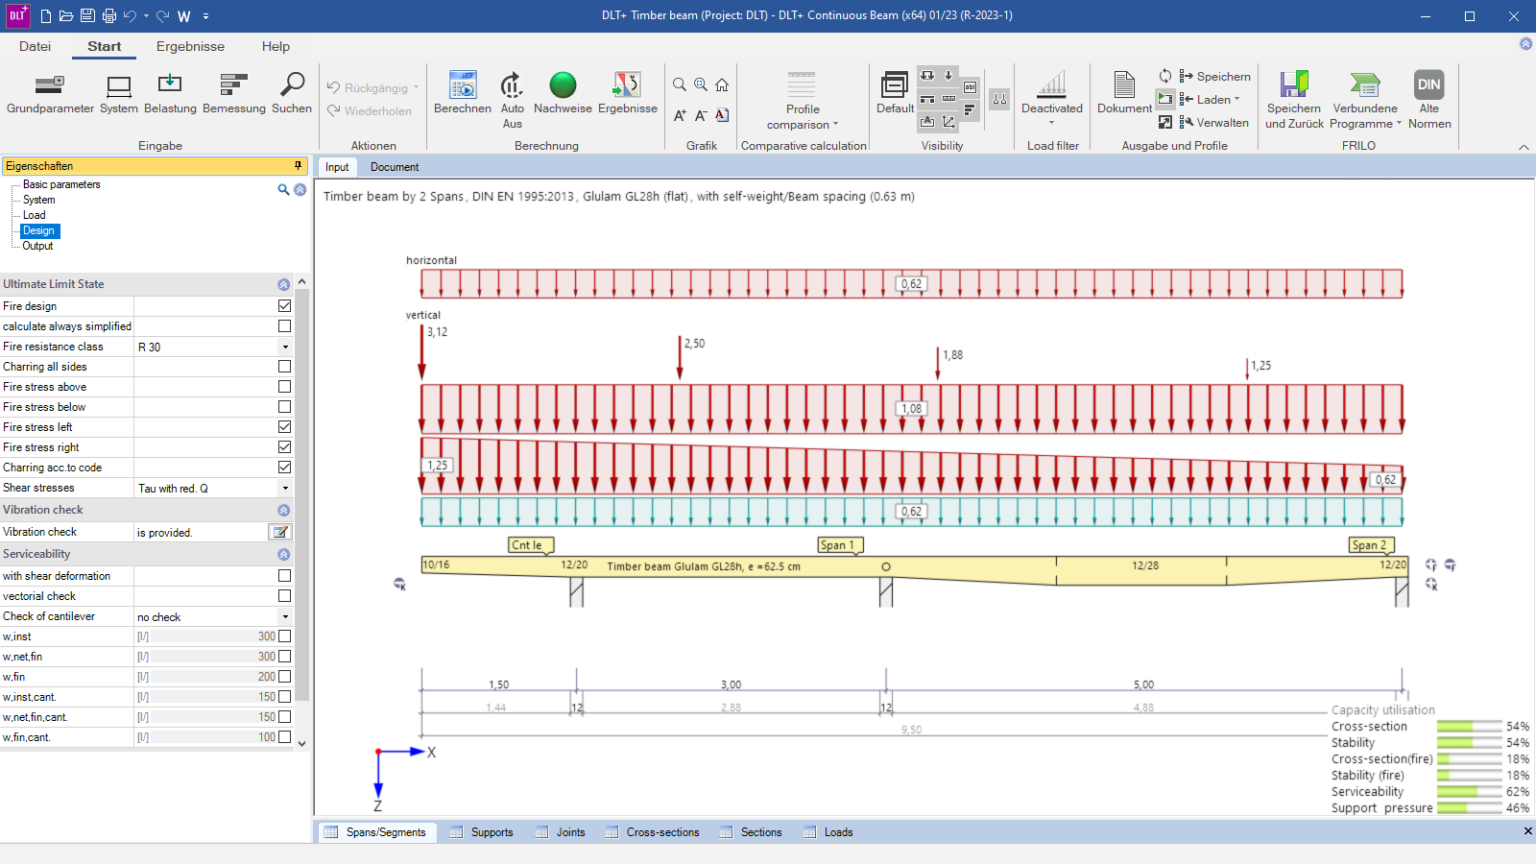Open the Ergebnisse results ribbon icon
This screenshot has height=864, width=1536.
click(x=627, y=86)
